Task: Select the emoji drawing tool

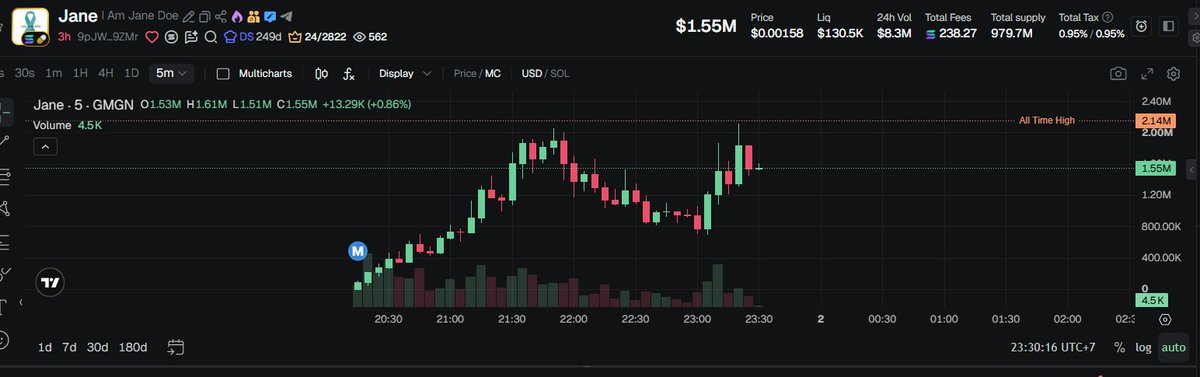Action: pos(4,339)
